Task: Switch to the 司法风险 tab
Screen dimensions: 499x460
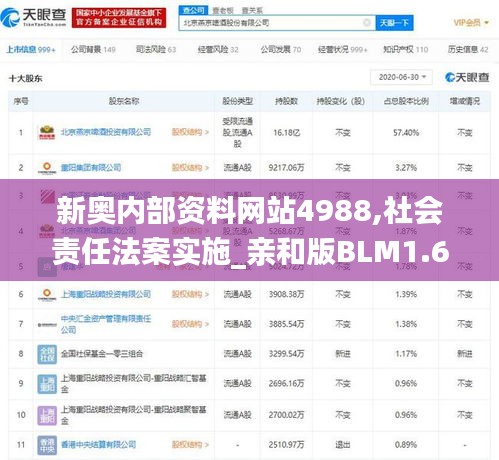Action: click(x=156, y=50)
